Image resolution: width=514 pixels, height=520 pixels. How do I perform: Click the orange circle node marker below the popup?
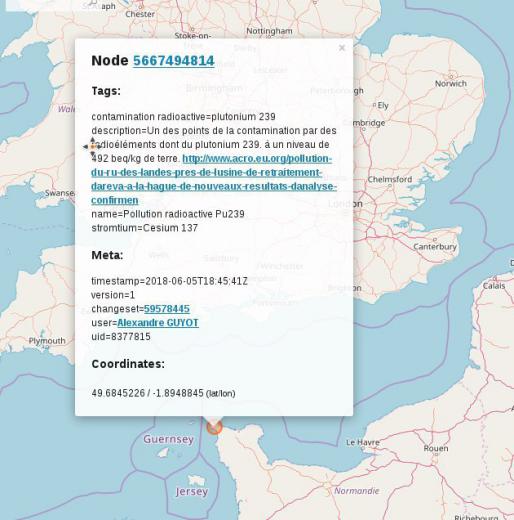pyautogui.click(x=214, y=427)
